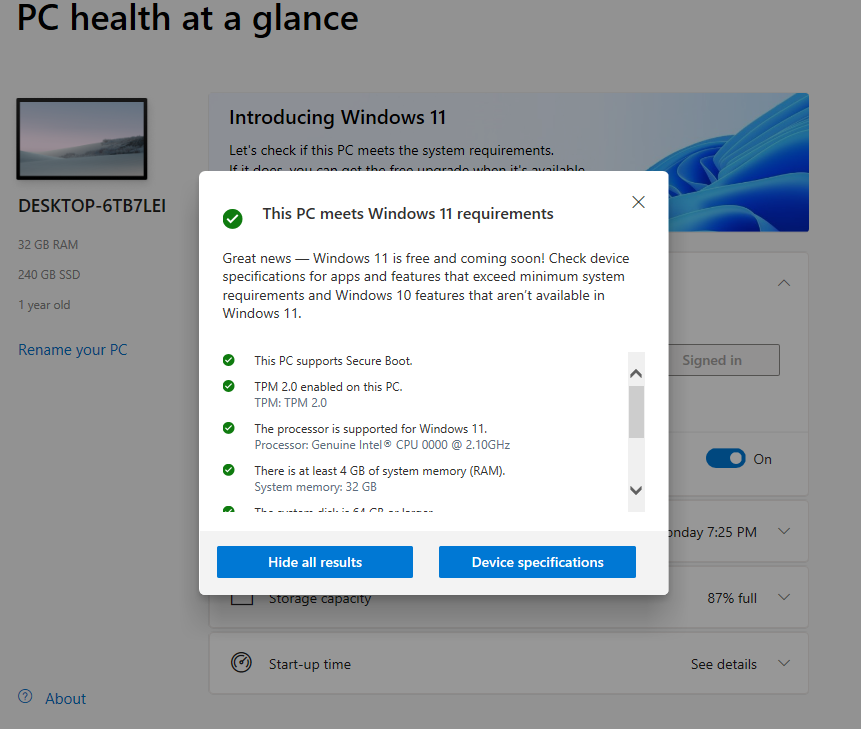
Task: Expand the Monday 7:25 PM row chevron
Action: tap(784, 531)
